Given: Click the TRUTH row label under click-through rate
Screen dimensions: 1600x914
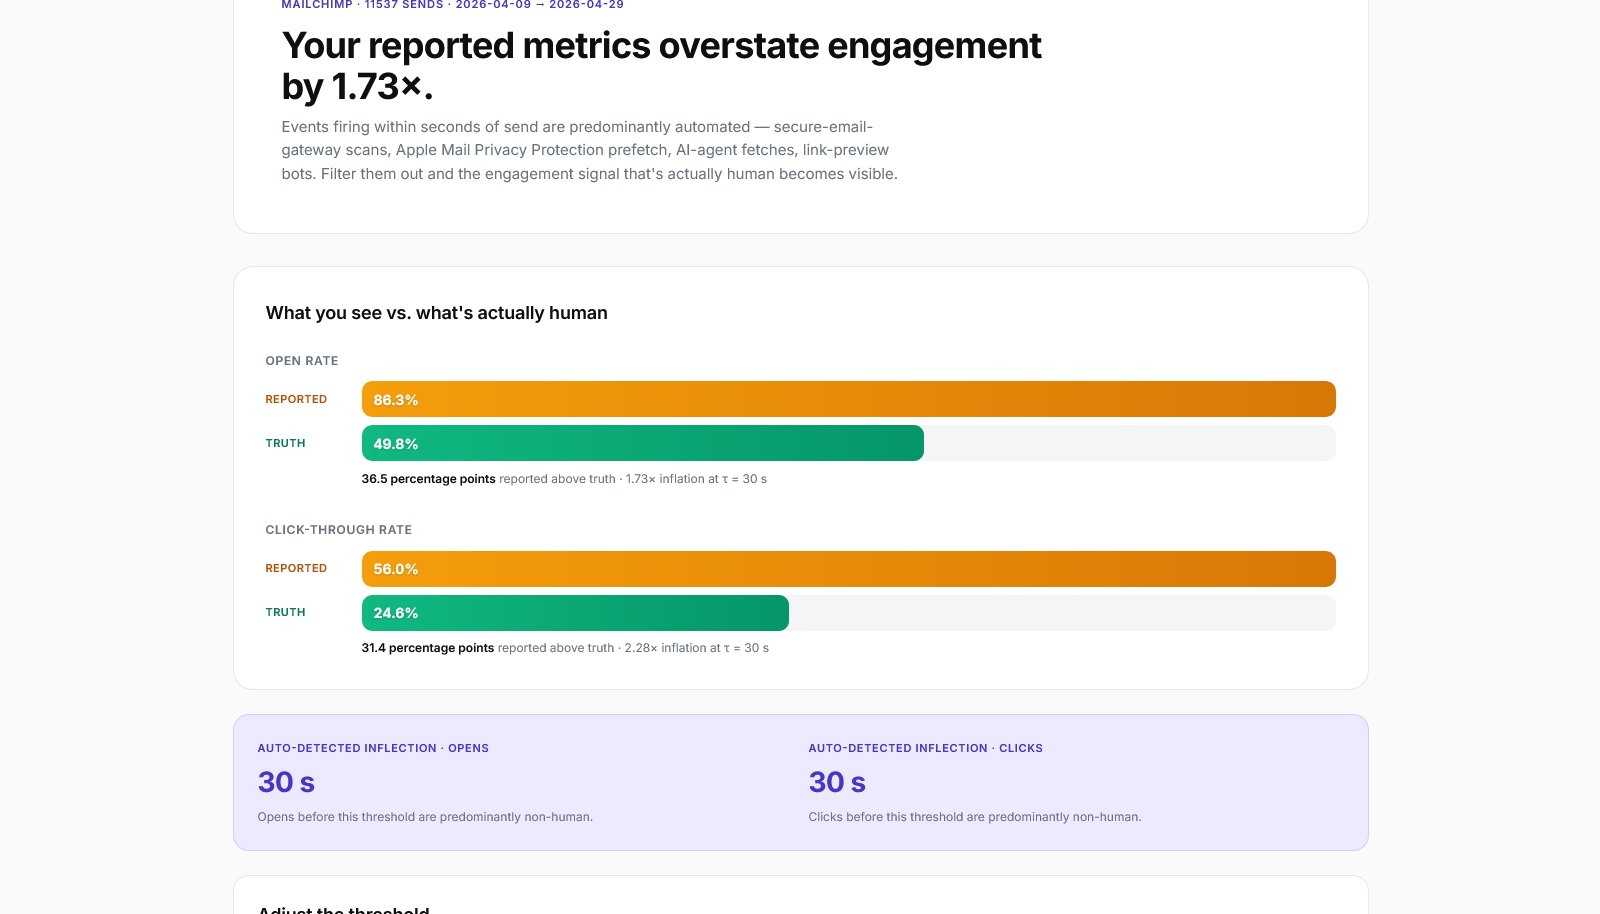Looking at the screenshot, I should coord(286,611).
